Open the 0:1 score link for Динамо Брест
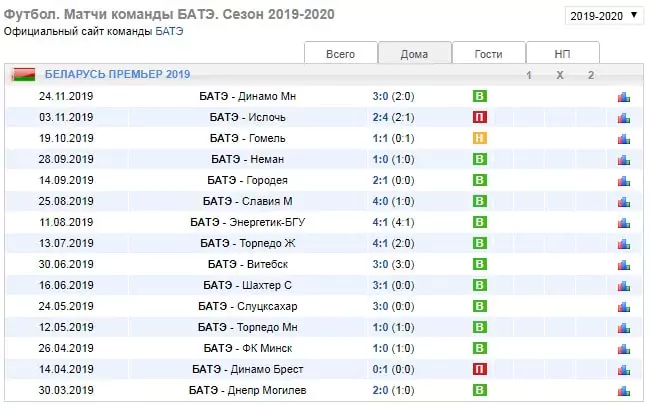Screen dimensions: 650x408 click(x=380, y=369)
